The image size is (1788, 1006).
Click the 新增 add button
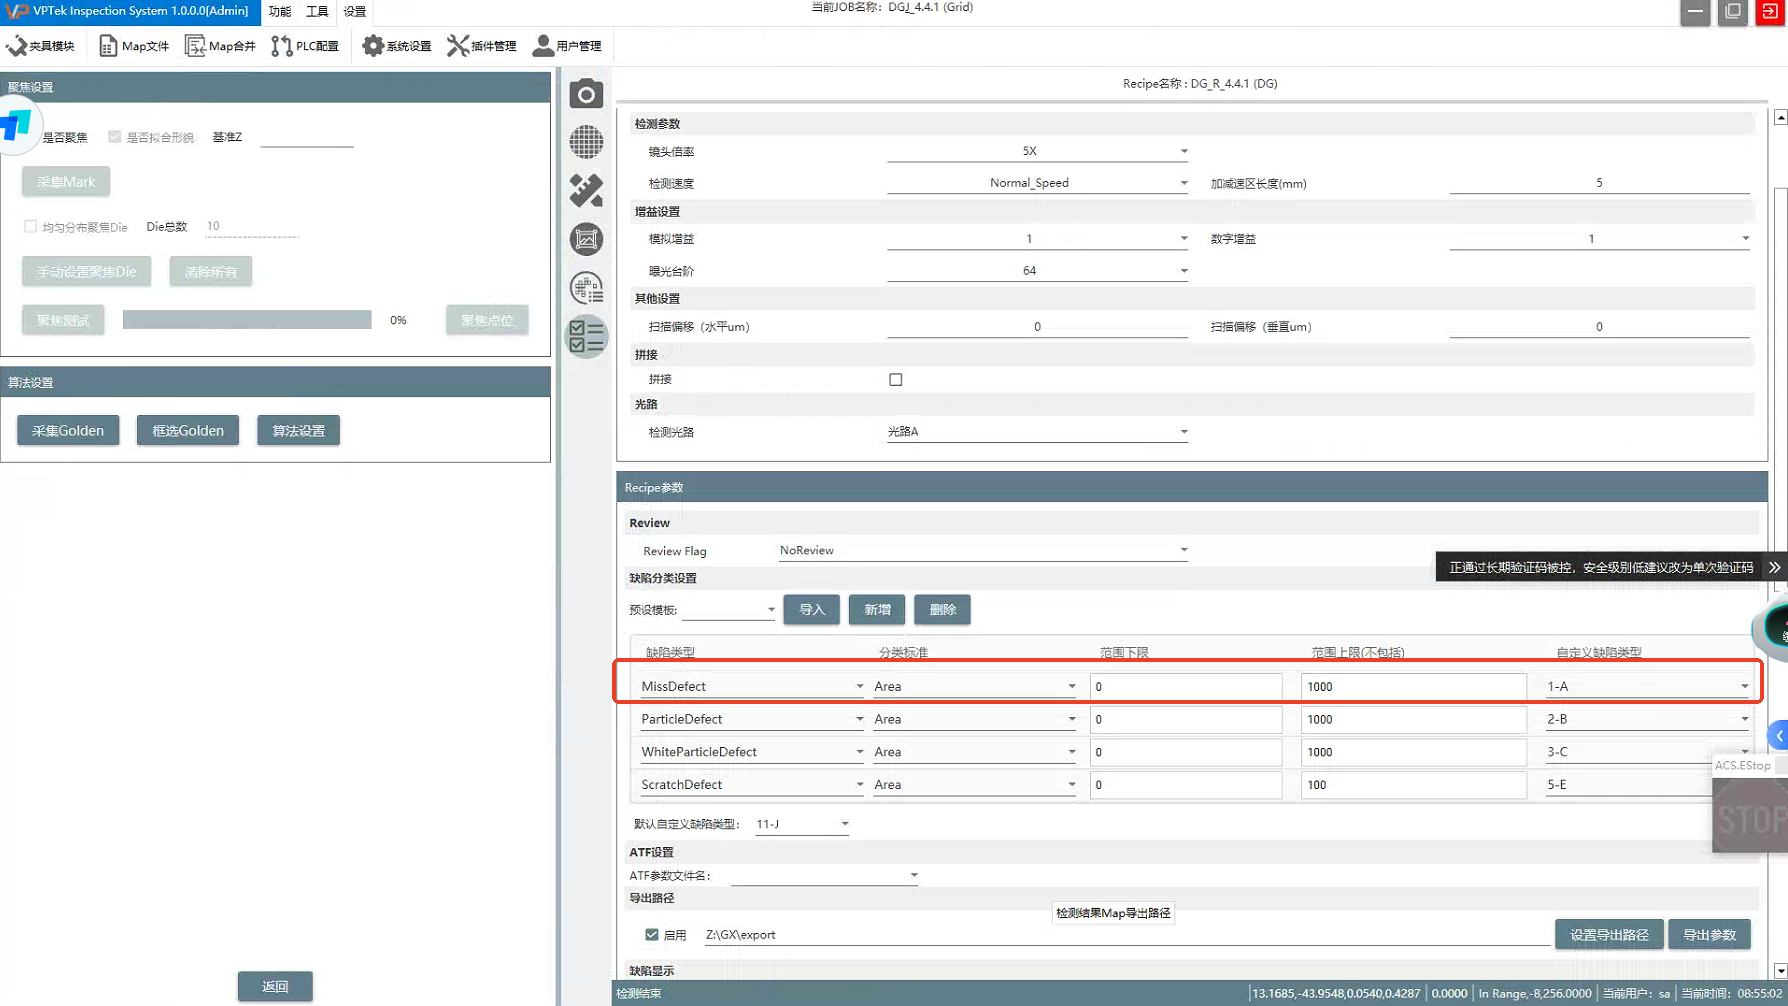pyautogui.click(x=877, y=610)
